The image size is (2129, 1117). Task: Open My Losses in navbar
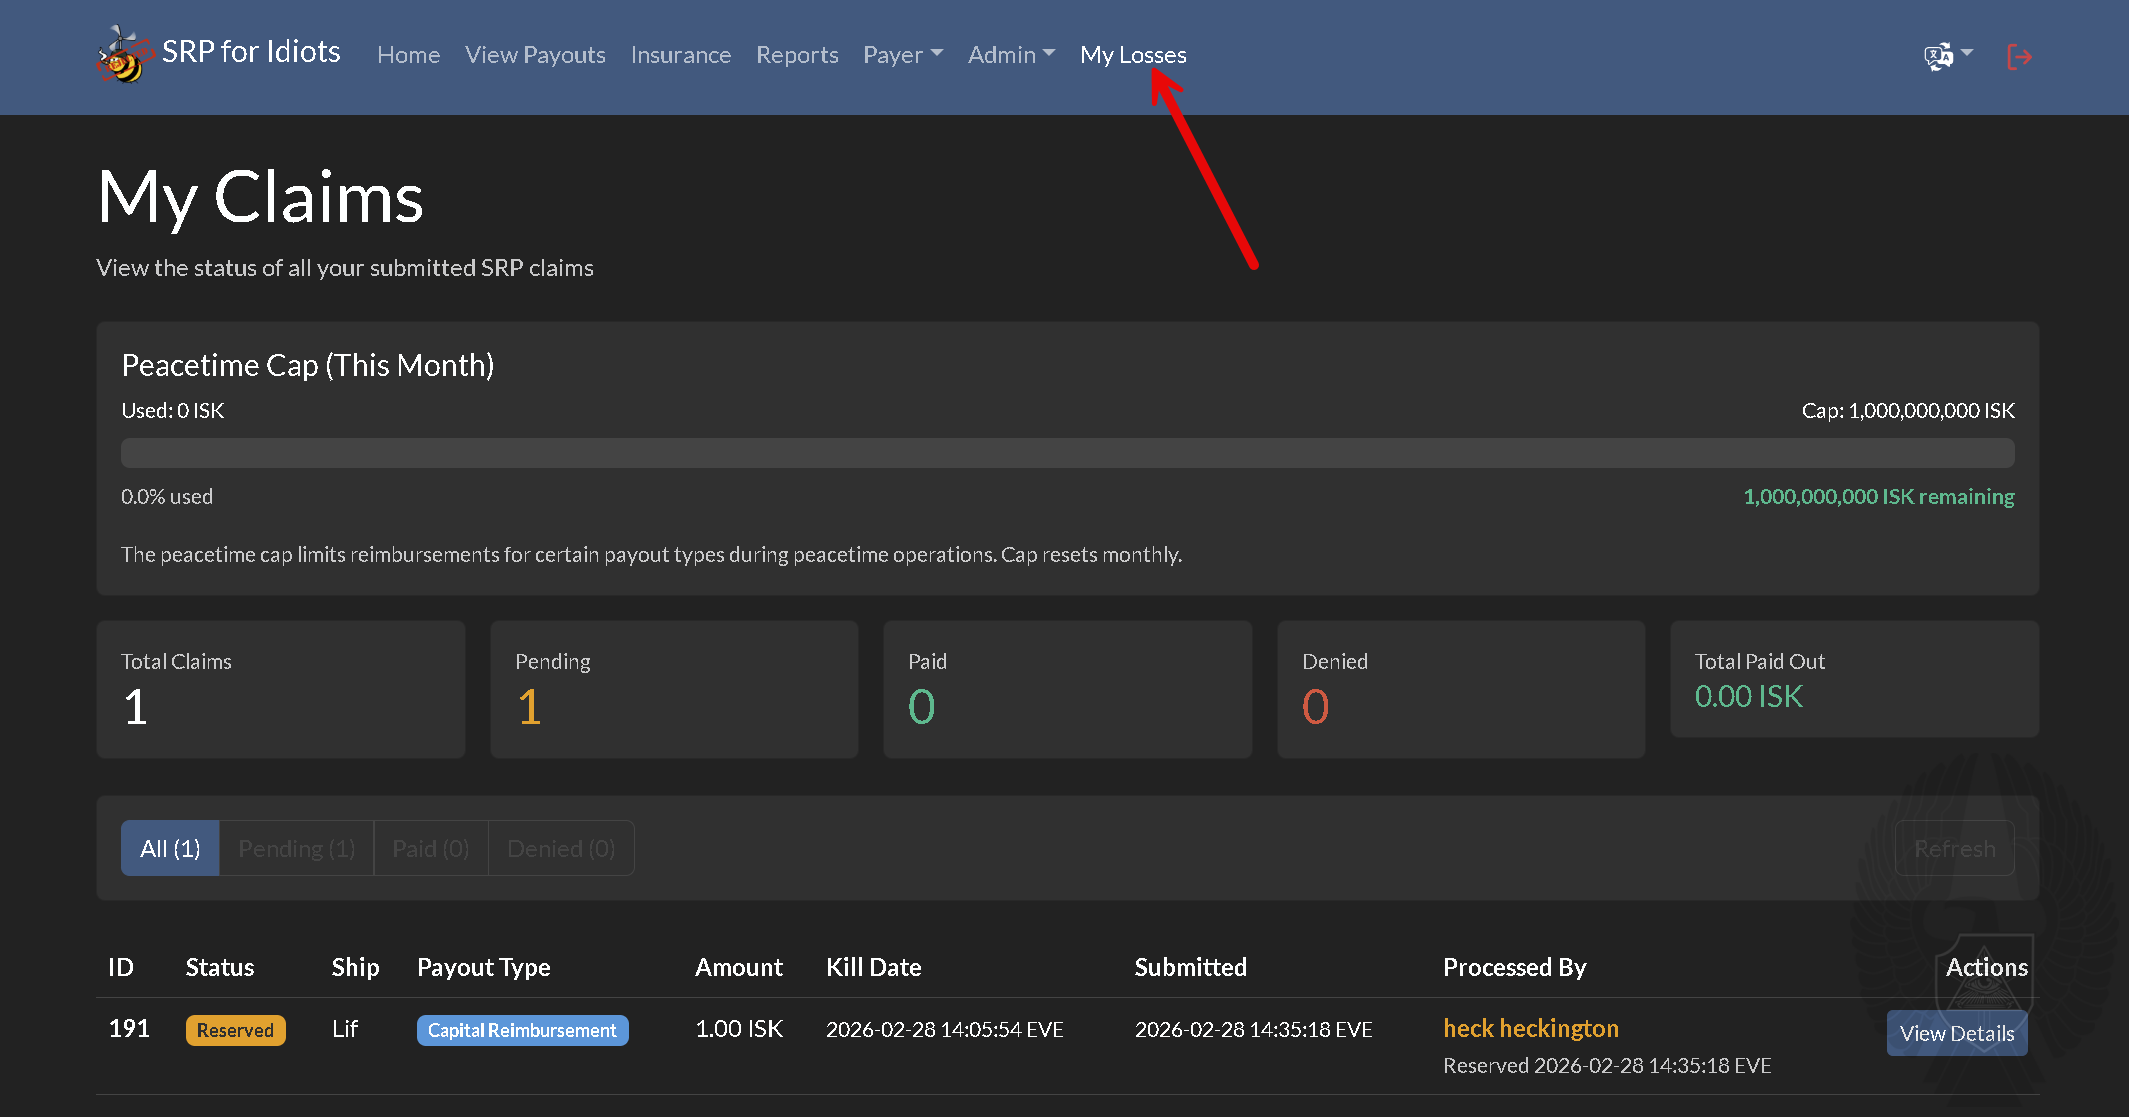(x=1132, y=55)
